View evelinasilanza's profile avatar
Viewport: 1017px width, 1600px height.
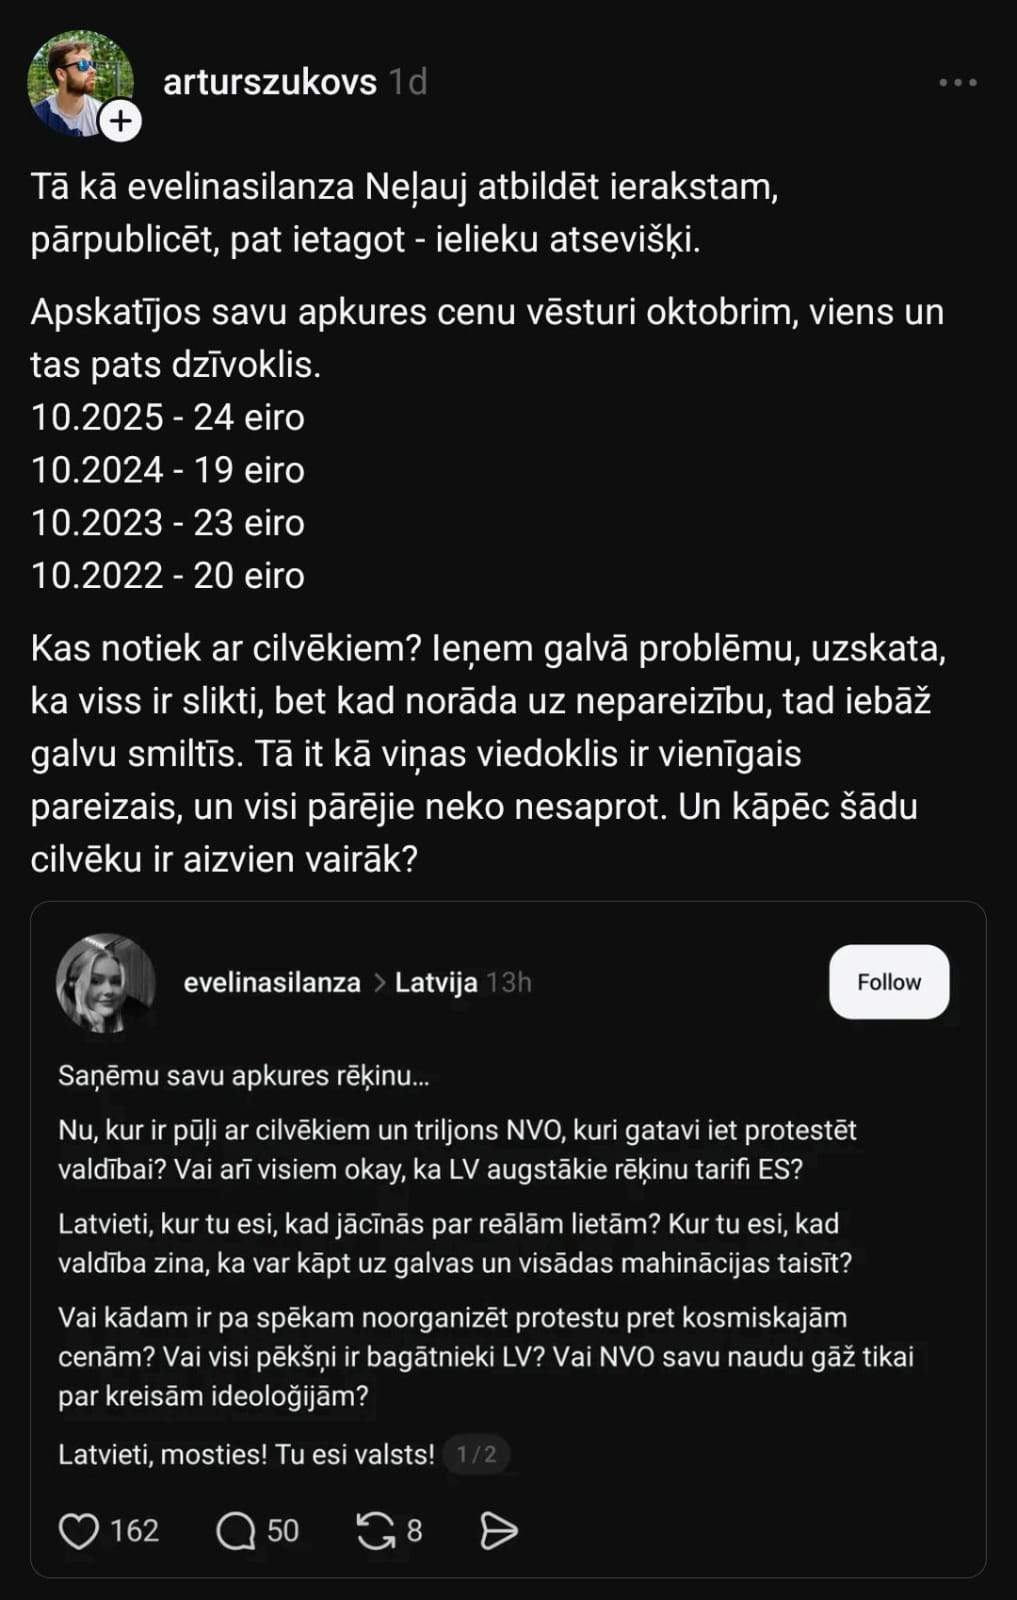click(x=106, y=982)
